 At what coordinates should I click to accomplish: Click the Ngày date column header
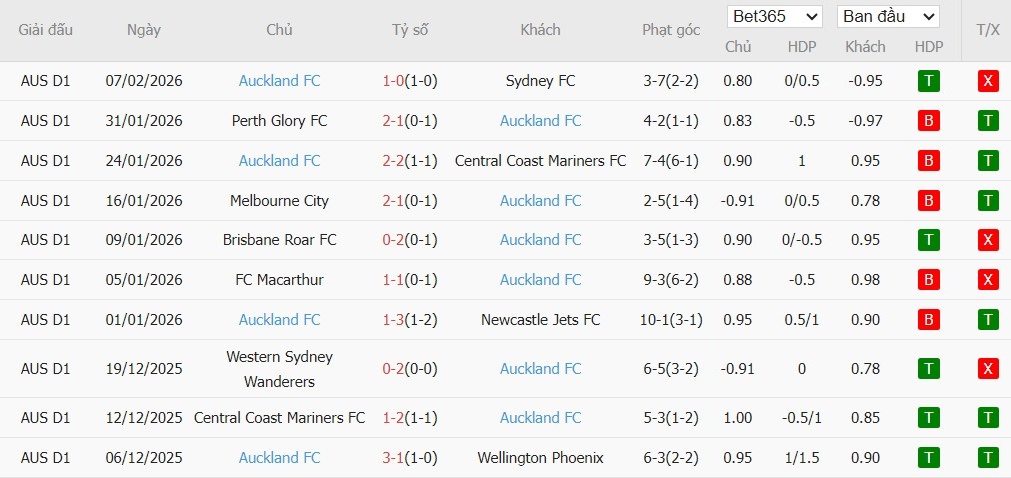click(144, 30)
